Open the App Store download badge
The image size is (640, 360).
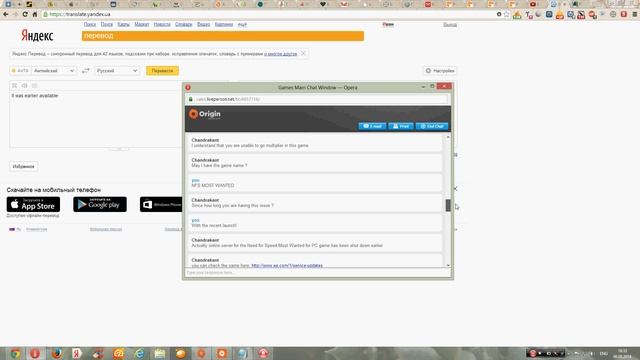(x=33, y=204)
